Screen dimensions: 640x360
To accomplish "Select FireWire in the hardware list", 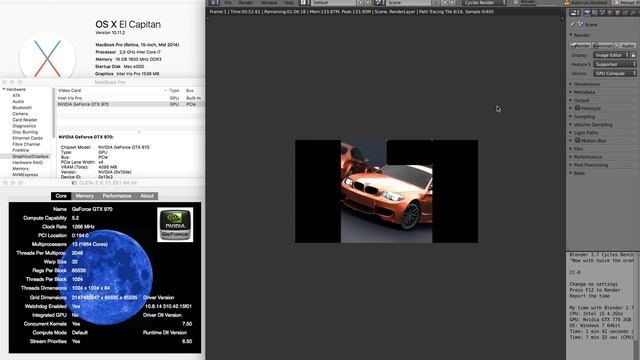I will 20,150.
